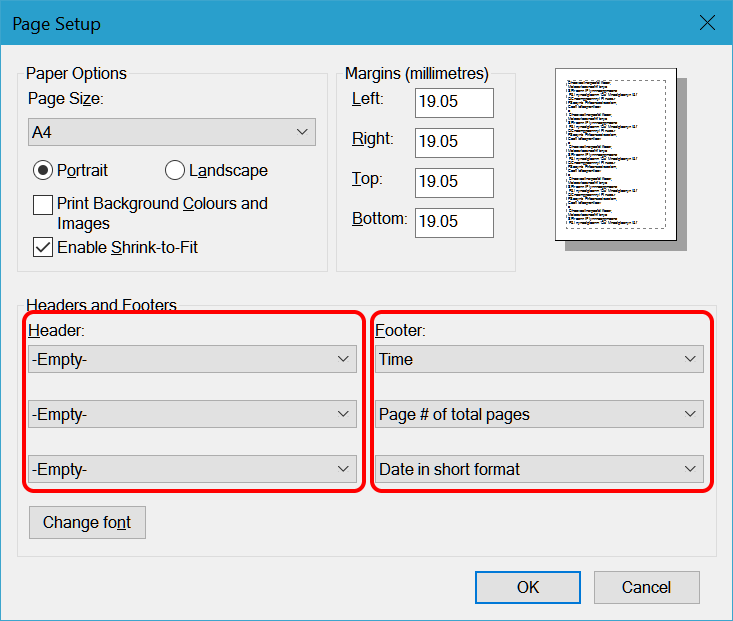
Task: Open the Date in short format dropdown
Action: tap(539, 469)
